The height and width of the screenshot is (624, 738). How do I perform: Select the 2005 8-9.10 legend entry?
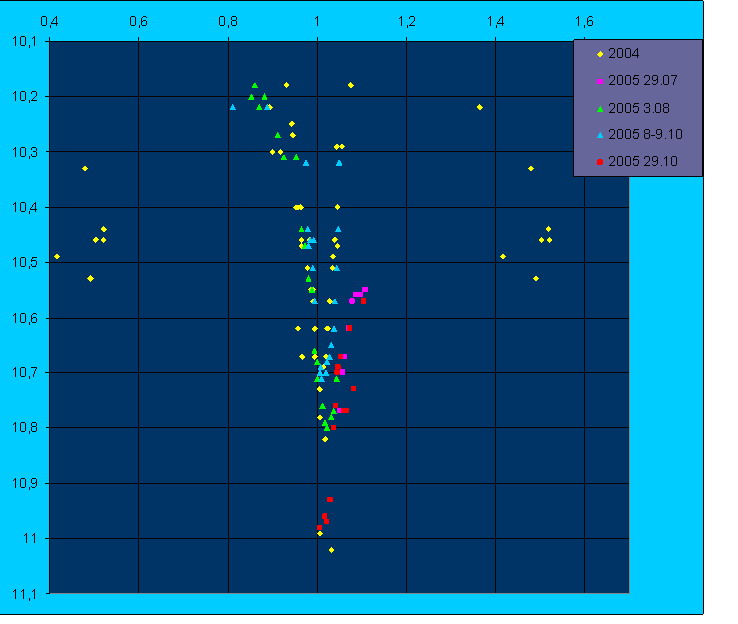pyautogui.click(x=639, y=135)
